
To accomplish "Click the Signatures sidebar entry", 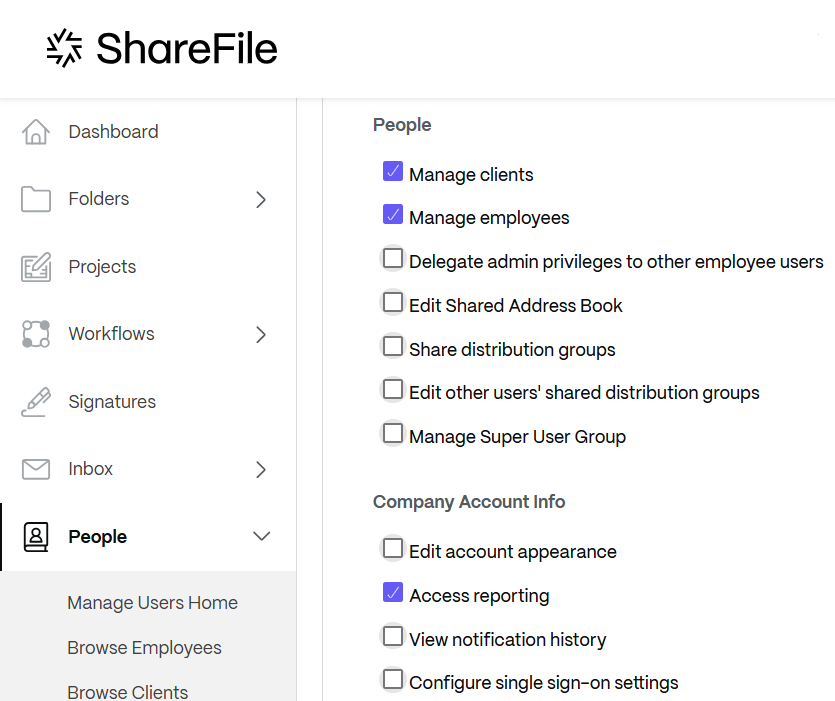I will click(x=112, y=401).
